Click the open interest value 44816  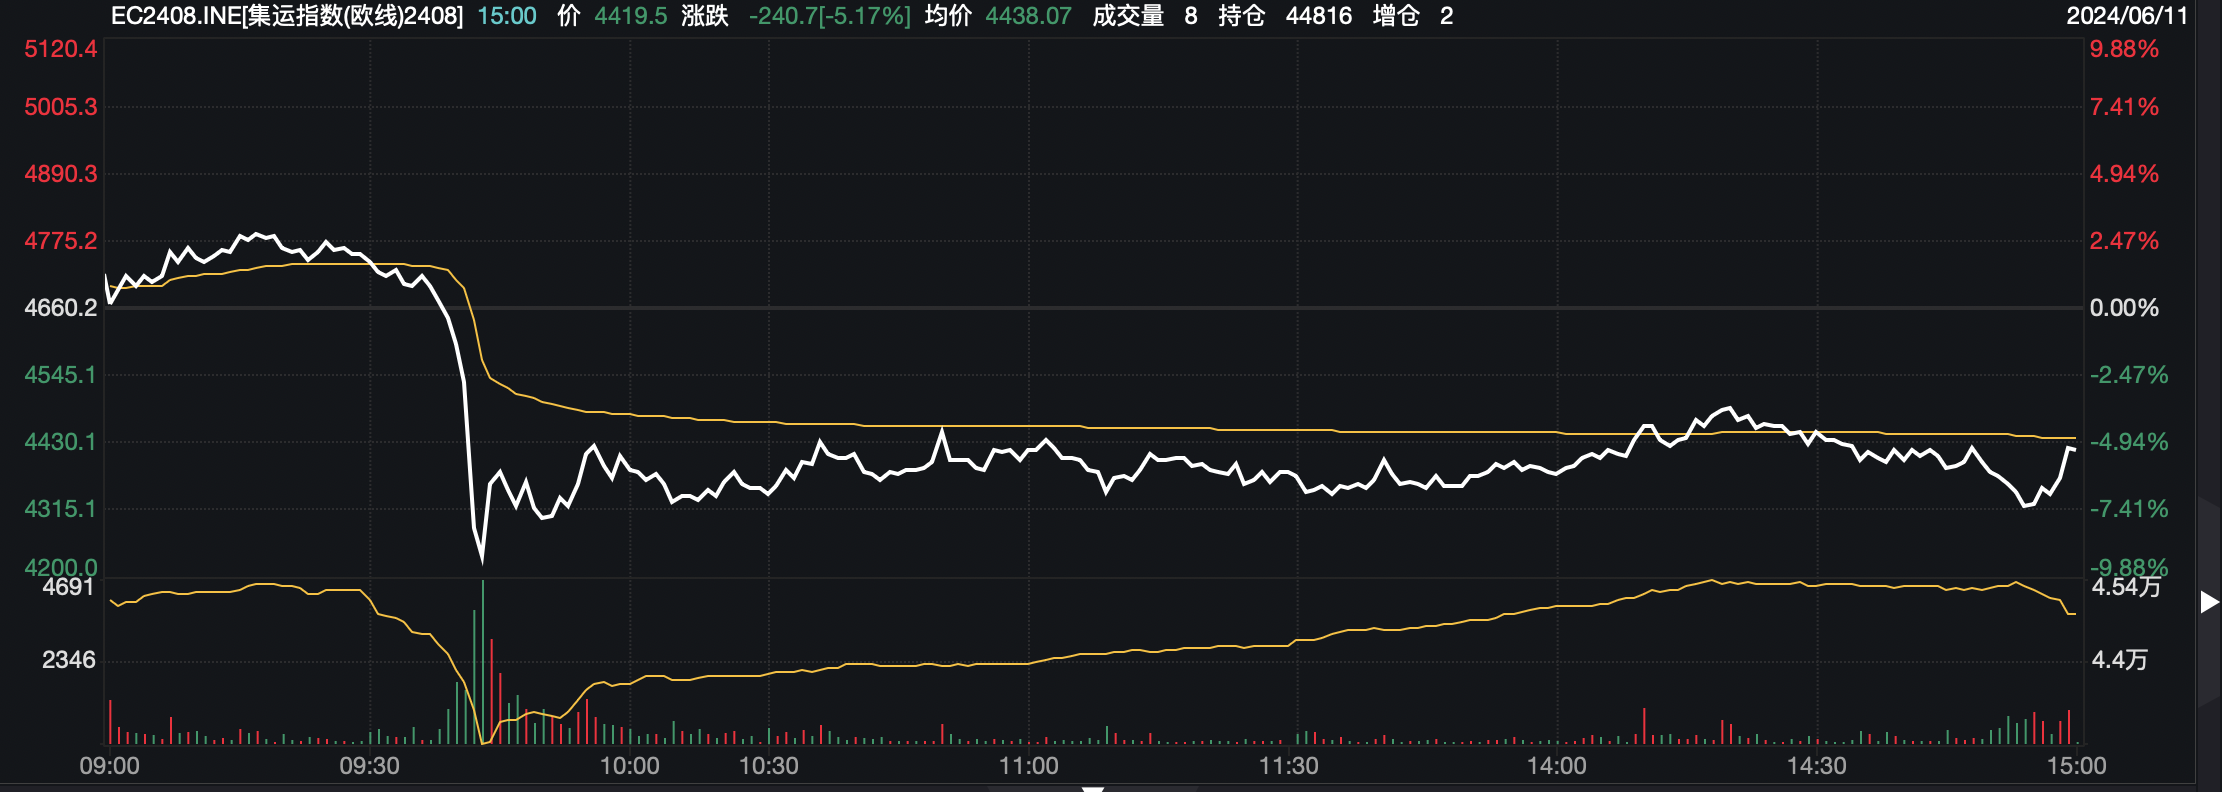[1319, 16]
